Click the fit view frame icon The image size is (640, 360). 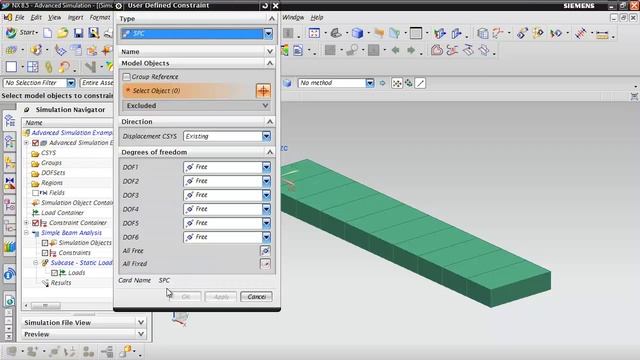[314, 33]
